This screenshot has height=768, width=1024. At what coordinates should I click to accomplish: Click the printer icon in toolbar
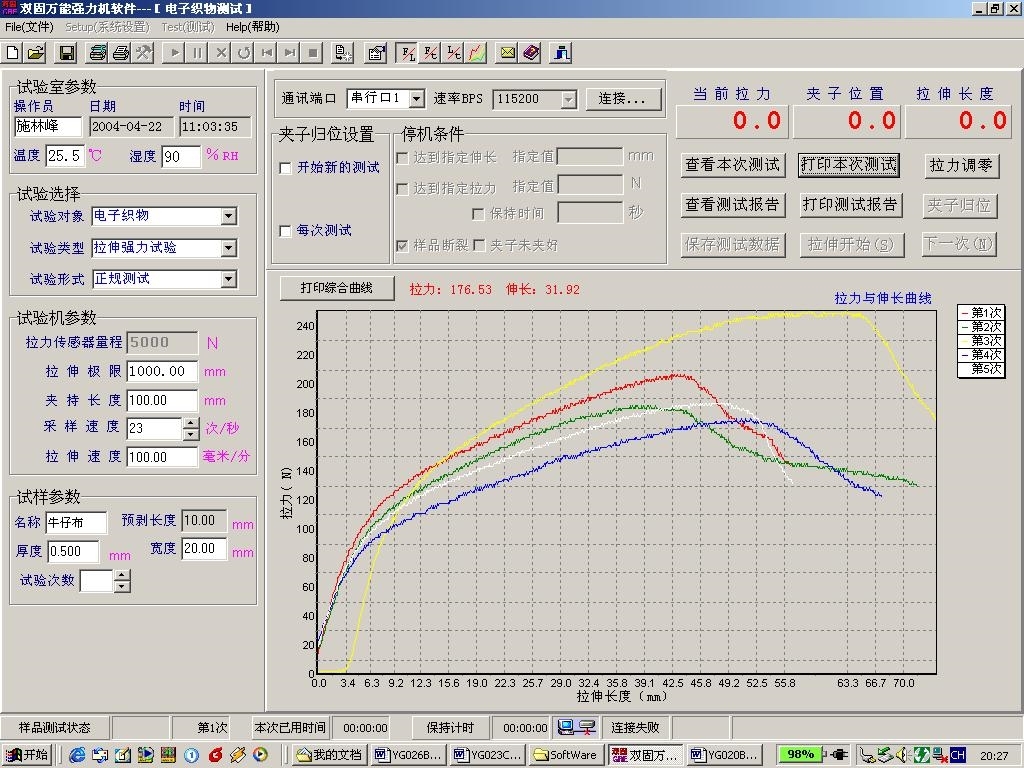[x=121, y=52]
